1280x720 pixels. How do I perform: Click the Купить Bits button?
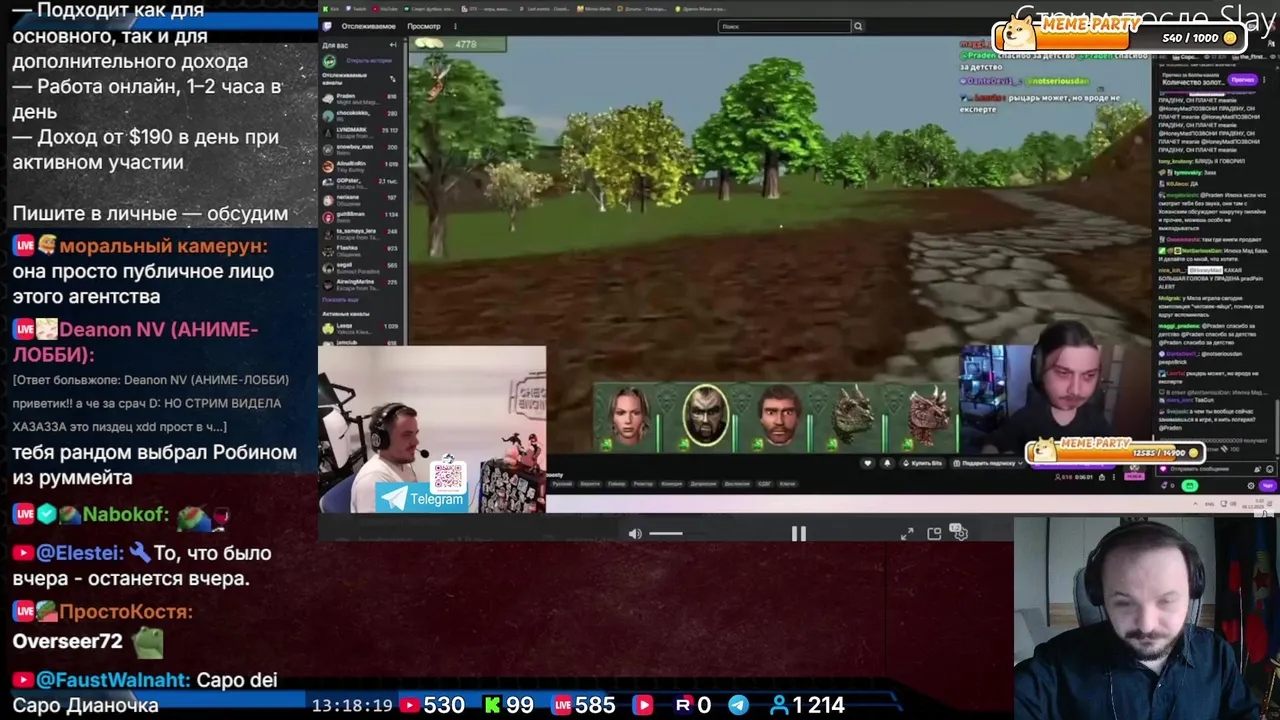click(x=923, y=463)
